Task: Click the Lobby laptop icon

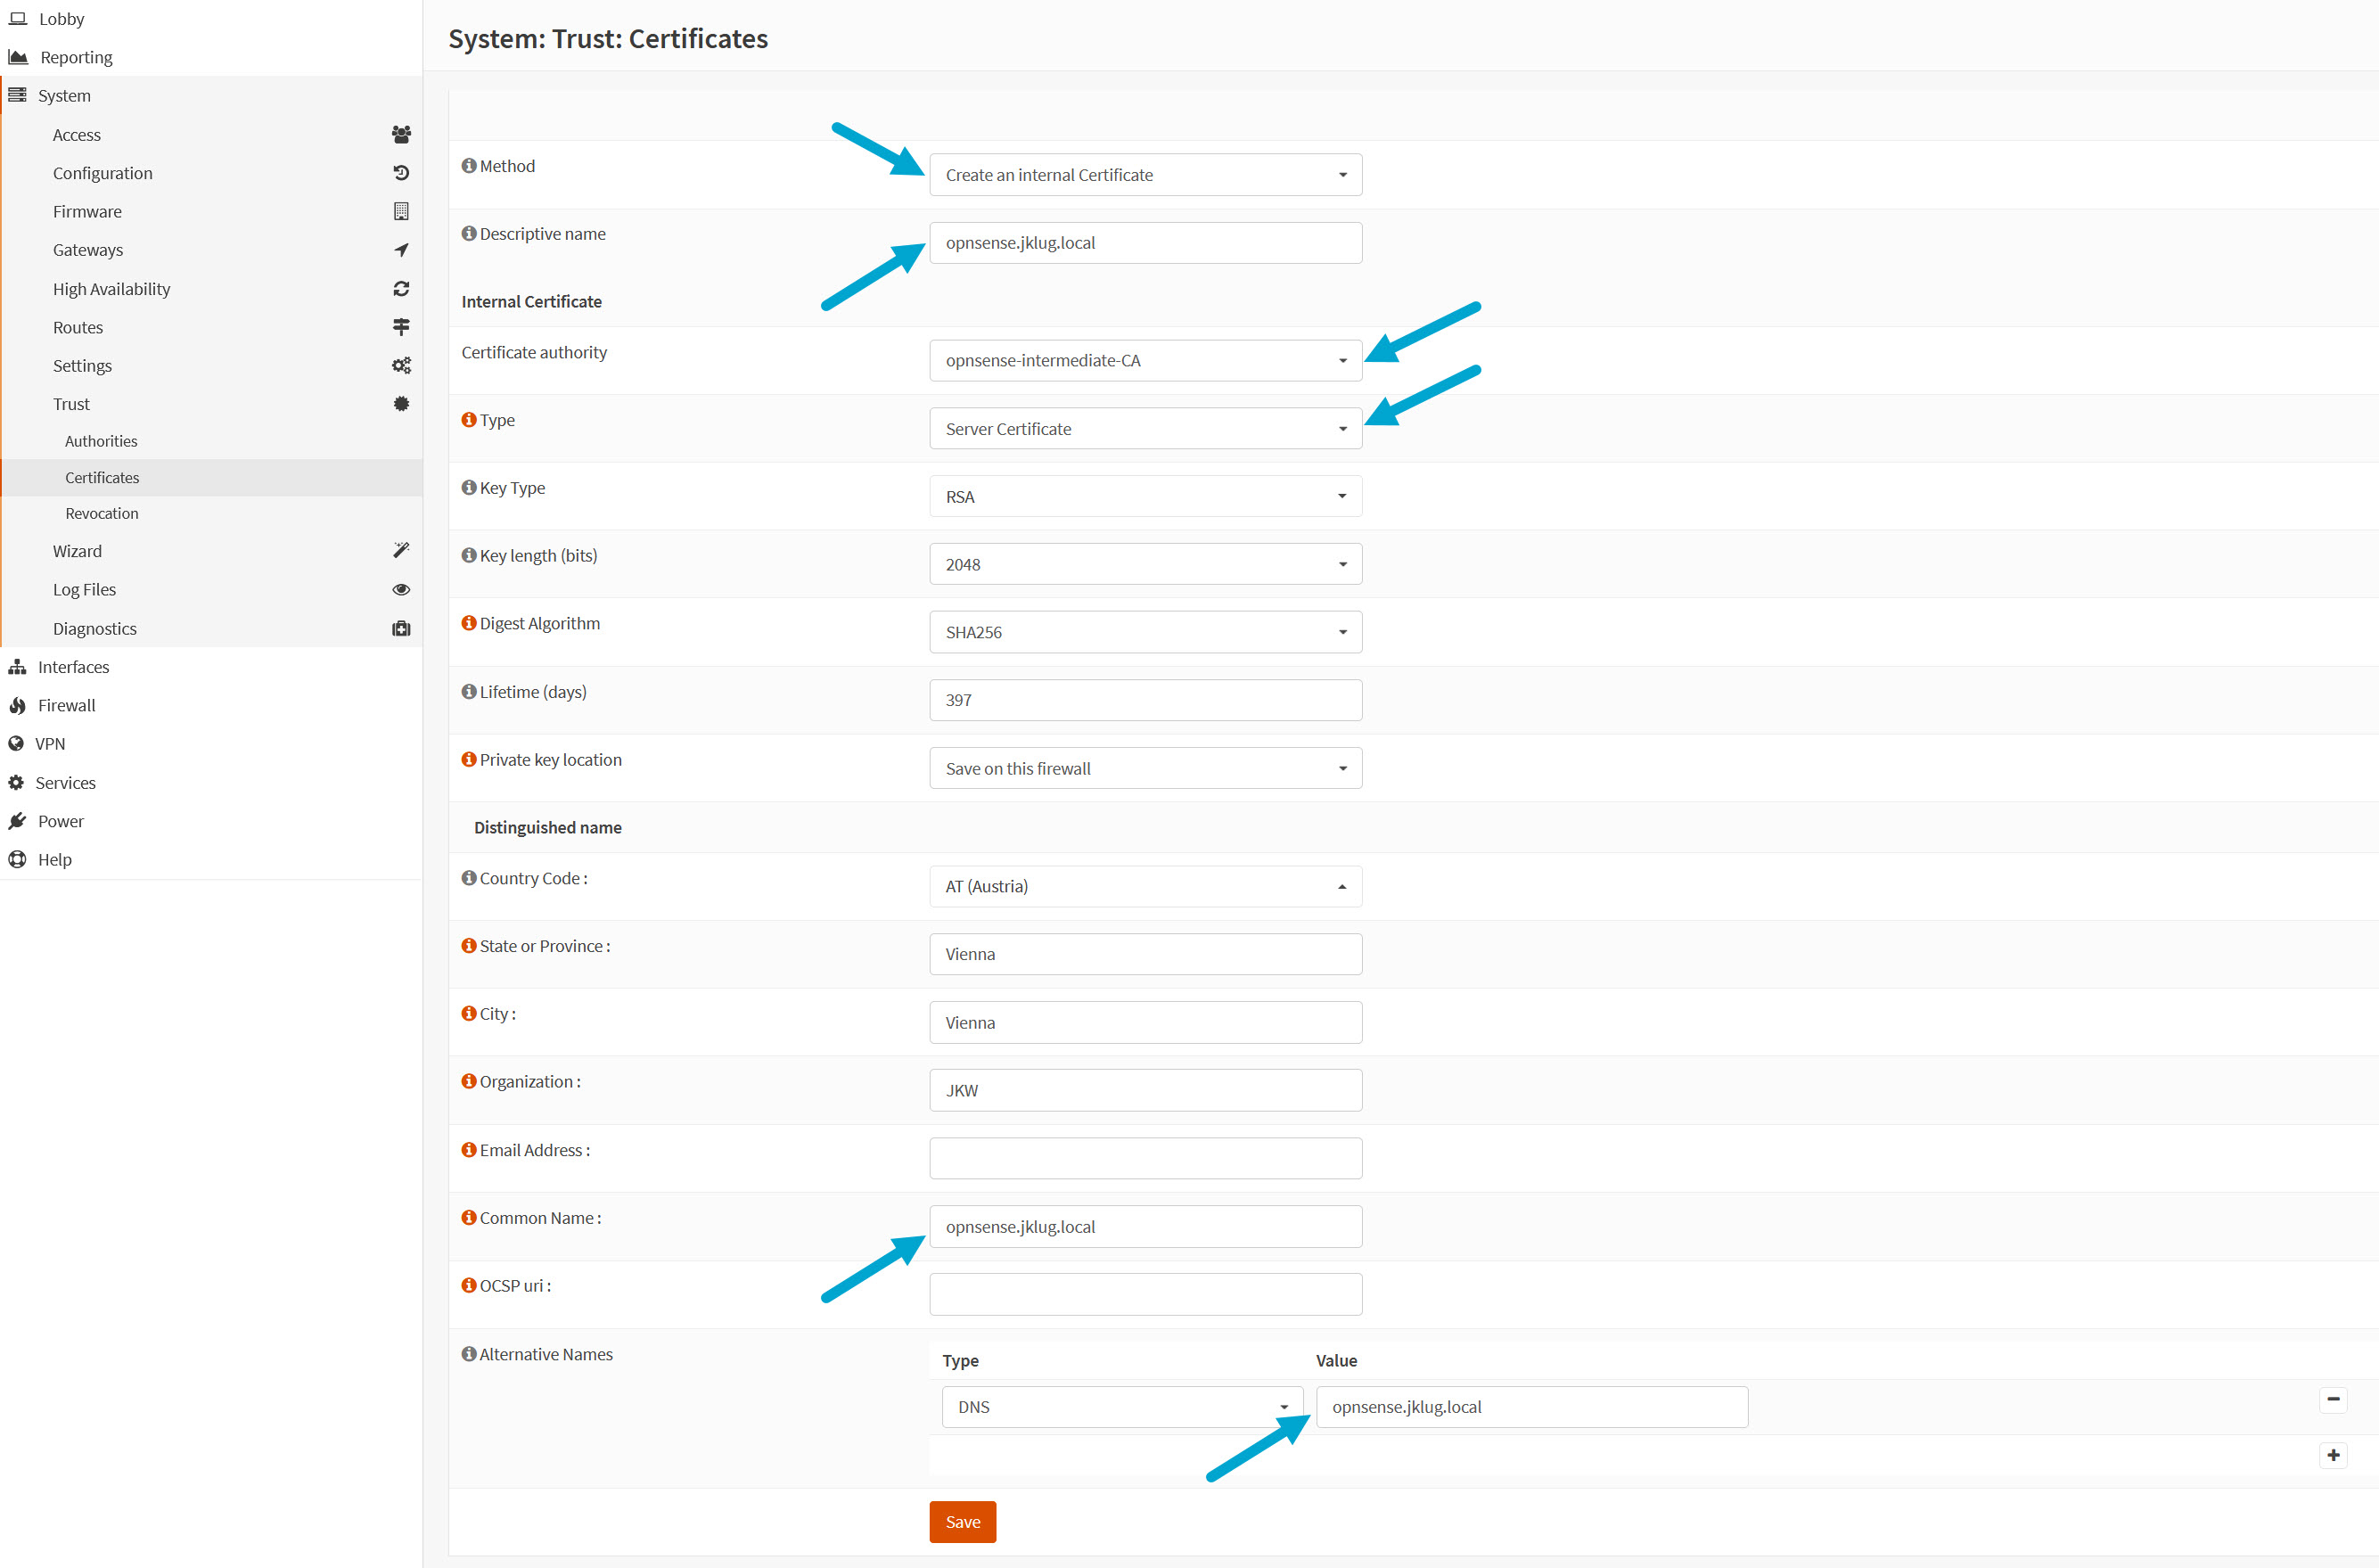Action: (18, 18)
